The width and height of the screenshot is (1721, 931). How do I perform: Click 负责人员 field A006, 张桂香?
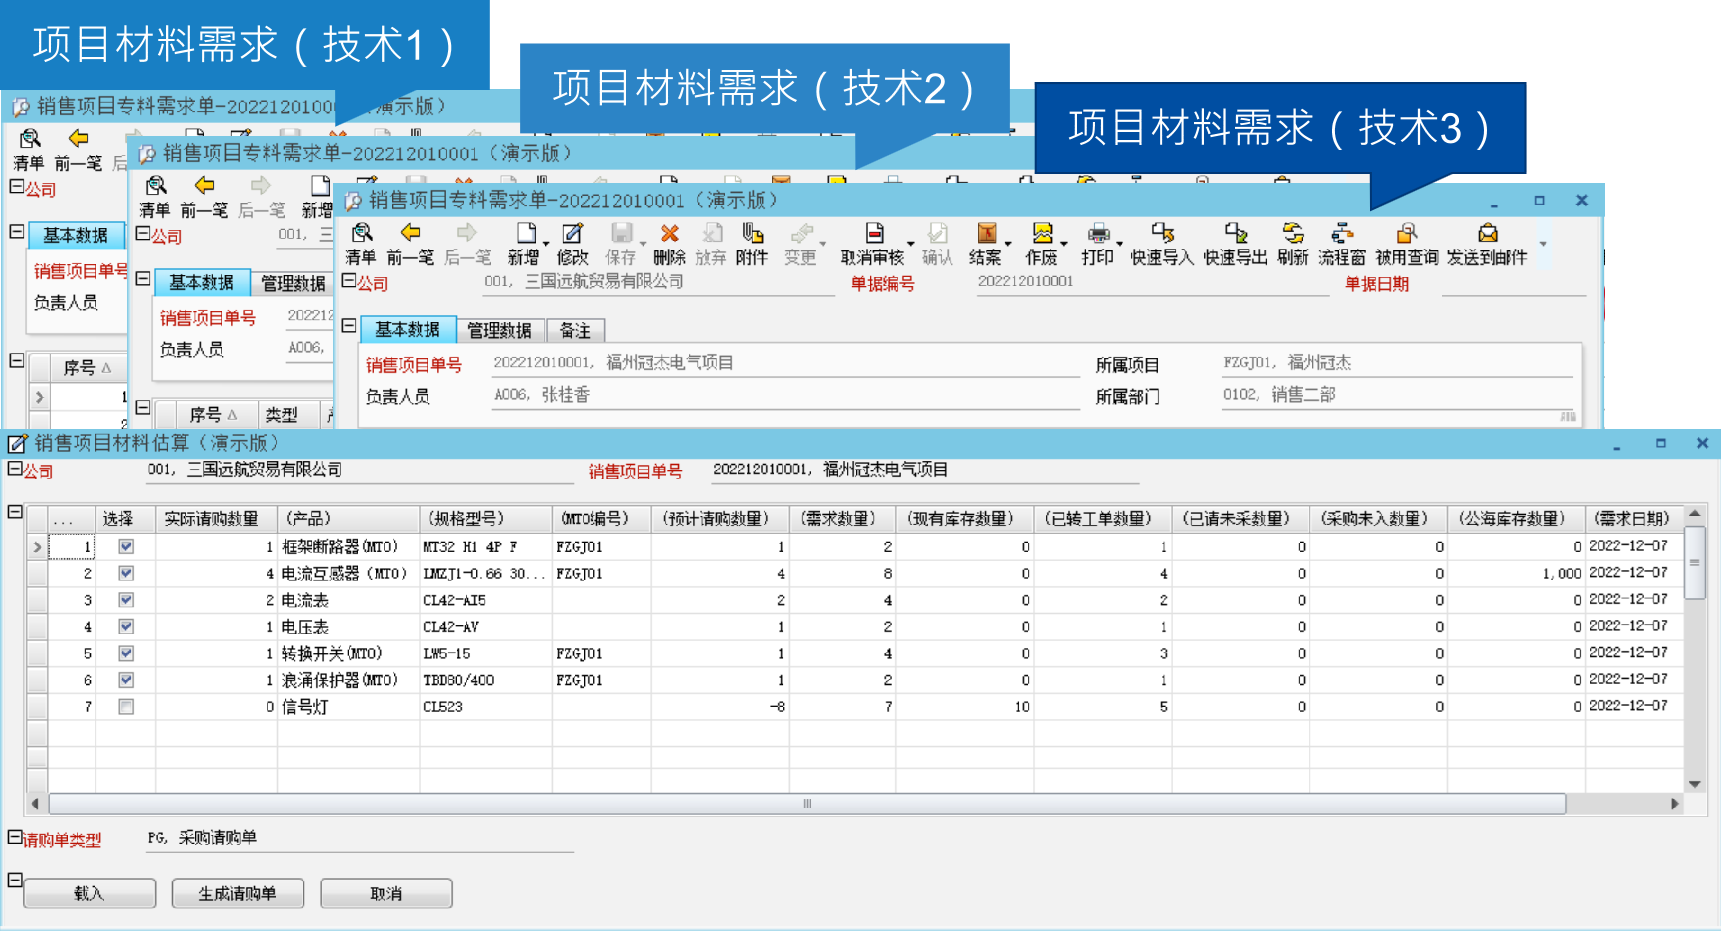pos(786,395)
